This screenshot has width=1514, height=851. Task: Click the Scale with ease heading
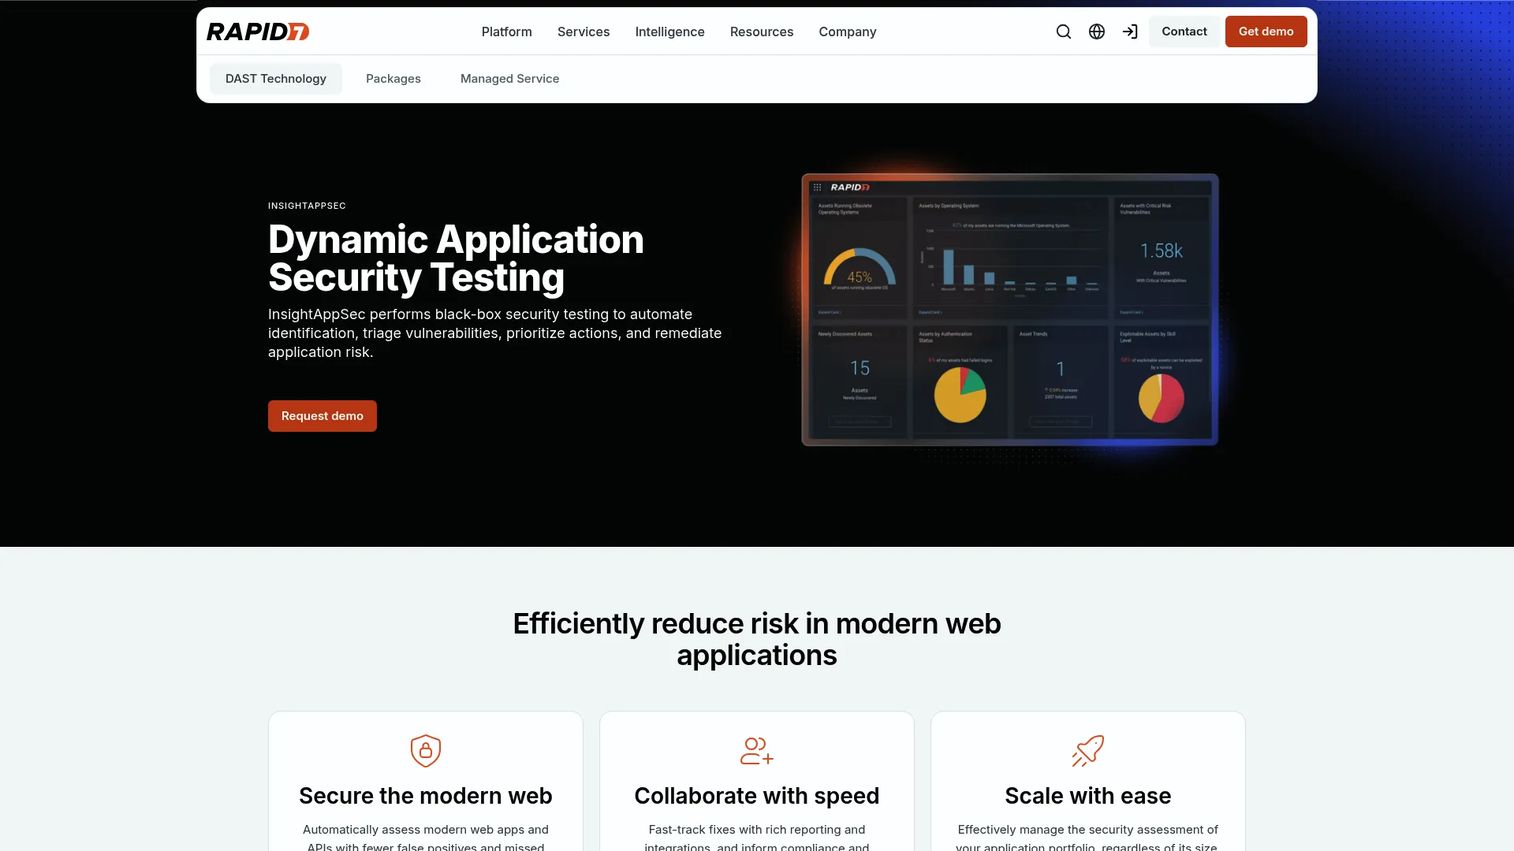tap(1088, 796)
